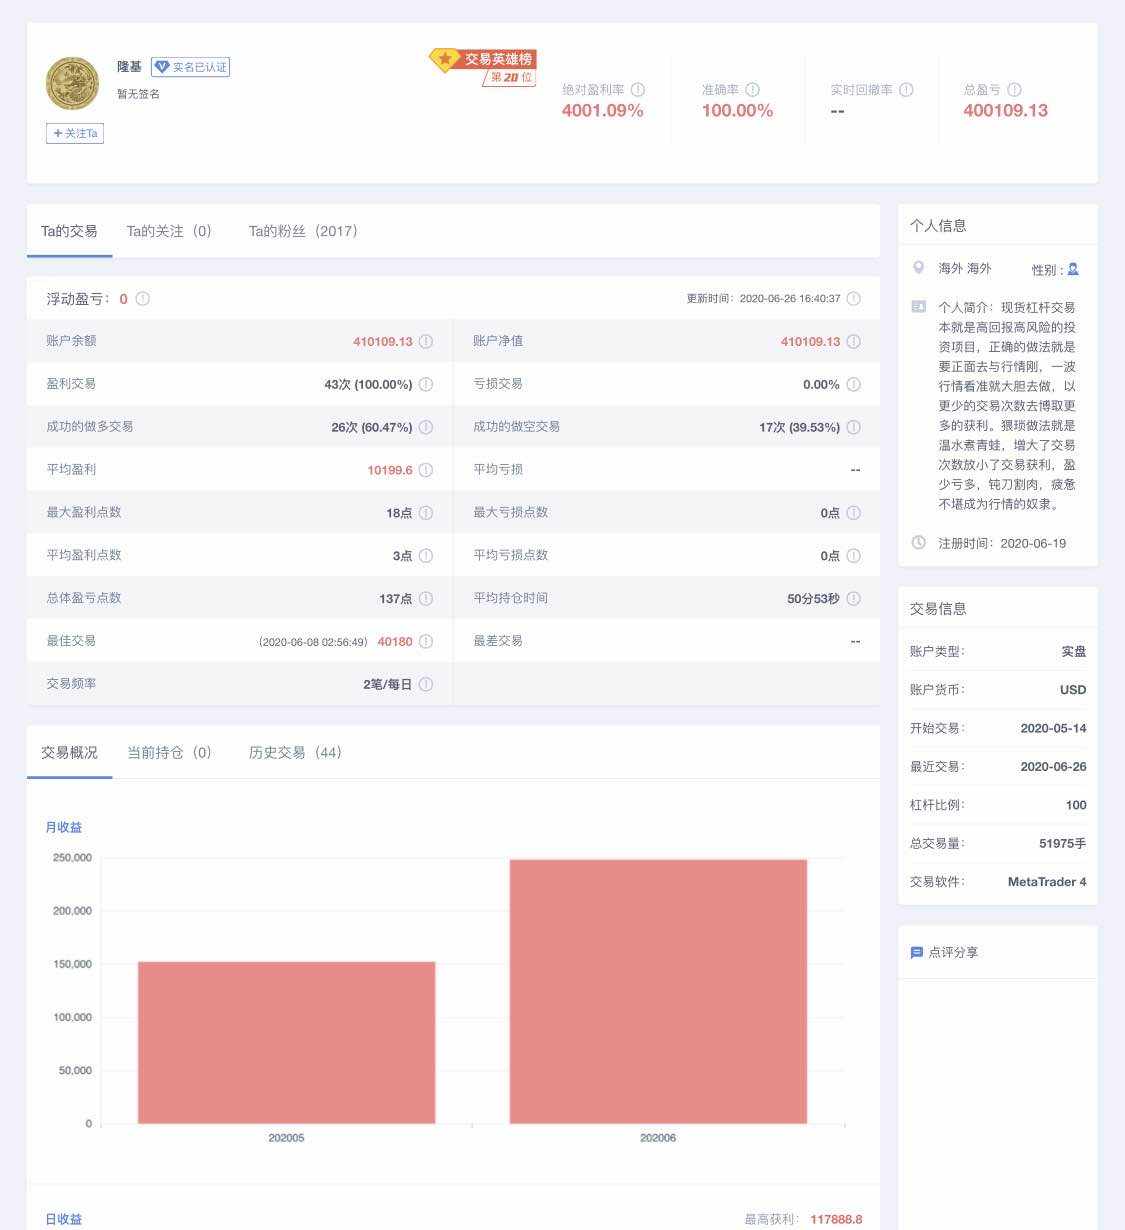Screen dimensions: 1125x1230
Task: Switch to 交易概况 tab
Action: (x=69, y=753)
